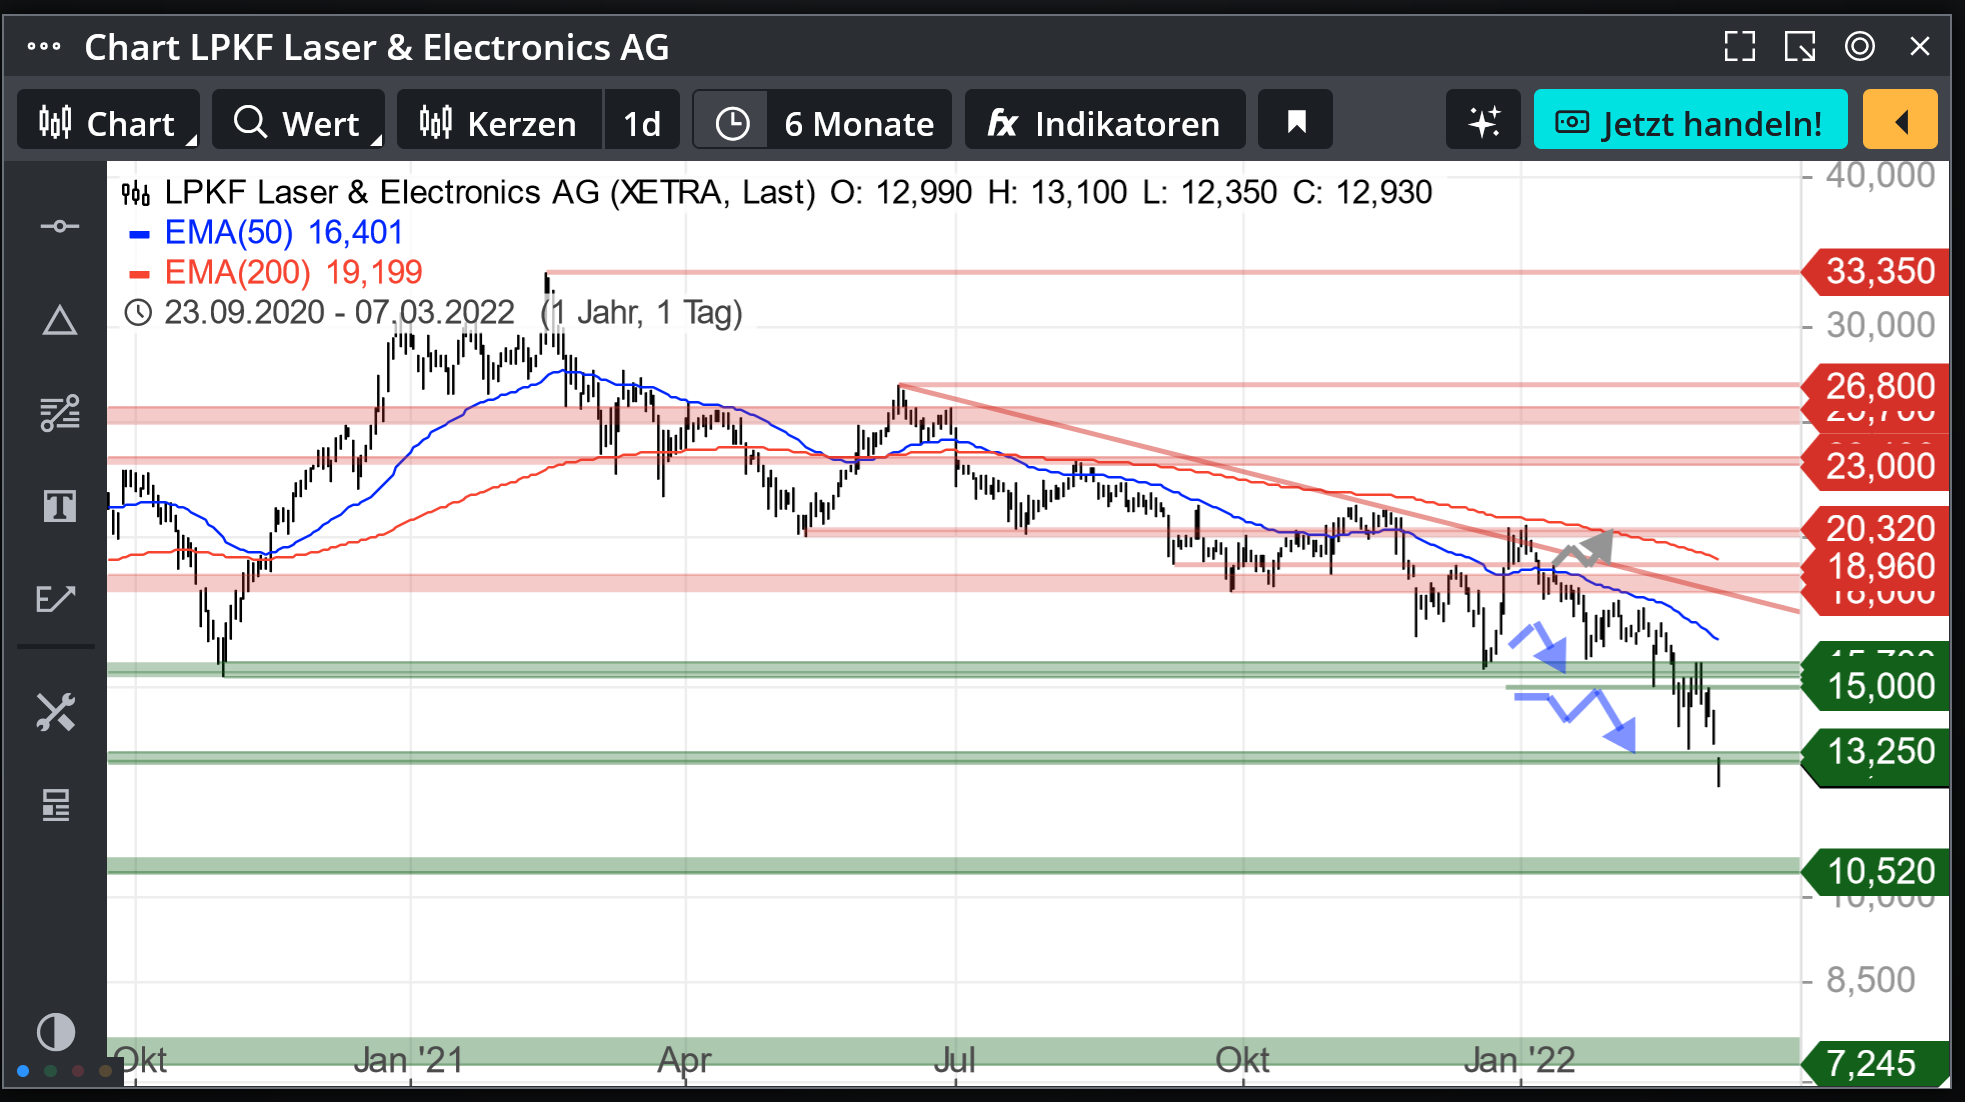Toggle fullscreen mode with the corner-brackets icon
This screenshot has width=1965, height=1102.
point(1739,46)
